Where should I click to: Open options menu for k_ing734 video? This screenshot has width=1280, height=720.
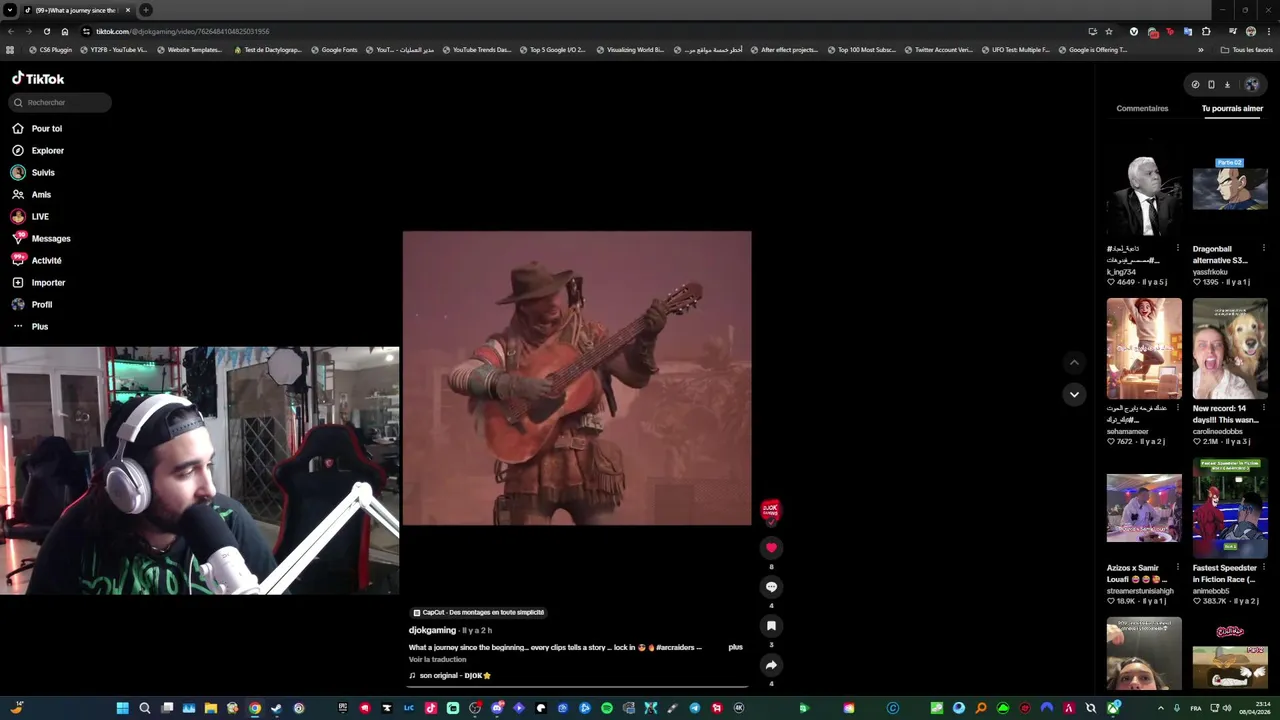(x=1178, y=248)
